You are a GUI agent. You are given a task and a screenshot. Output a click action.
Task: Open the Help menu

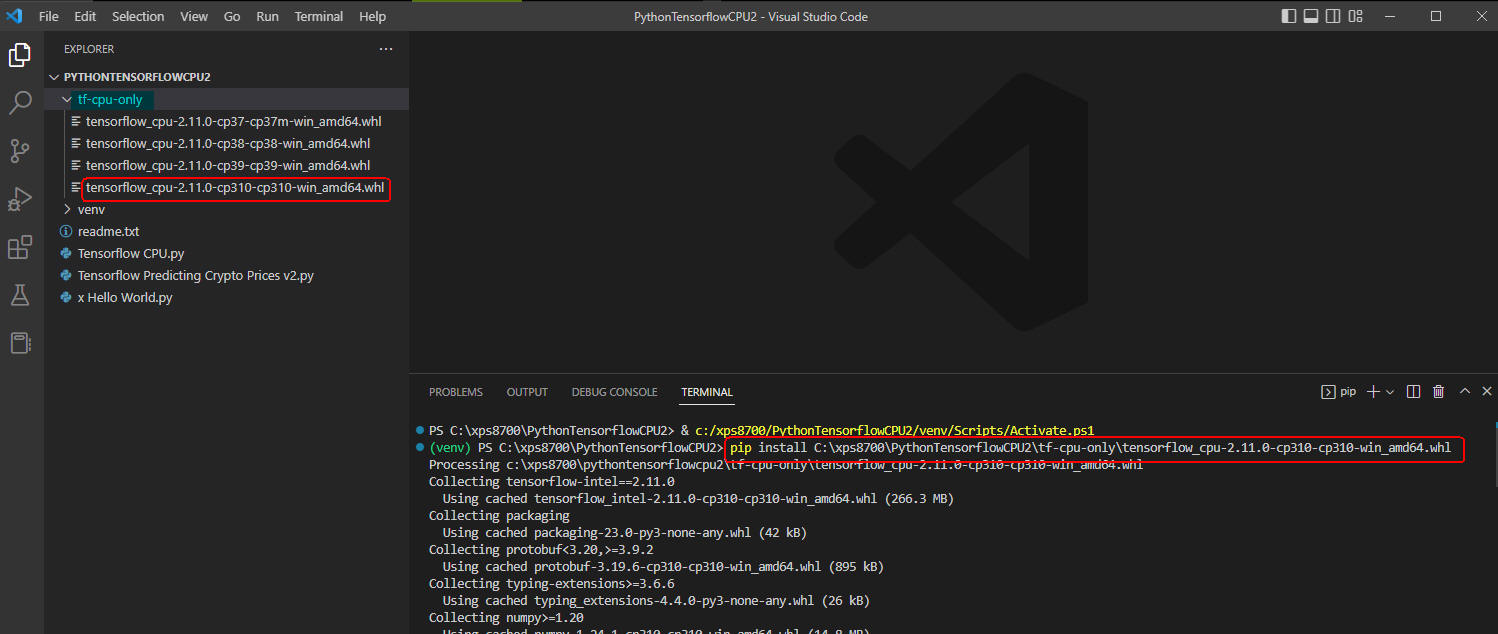pos(372,16)
